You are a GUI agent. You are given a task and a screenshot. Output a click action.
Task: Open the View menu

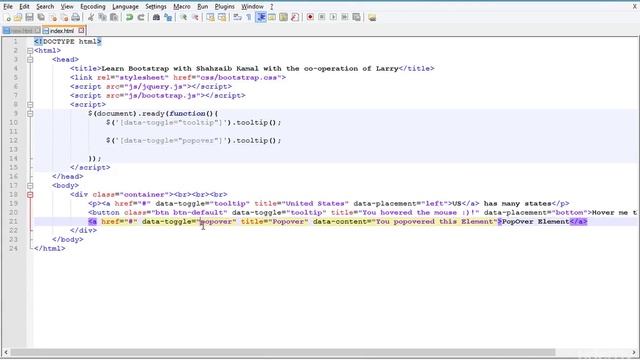pyautogui.click(x=67, y=7)
